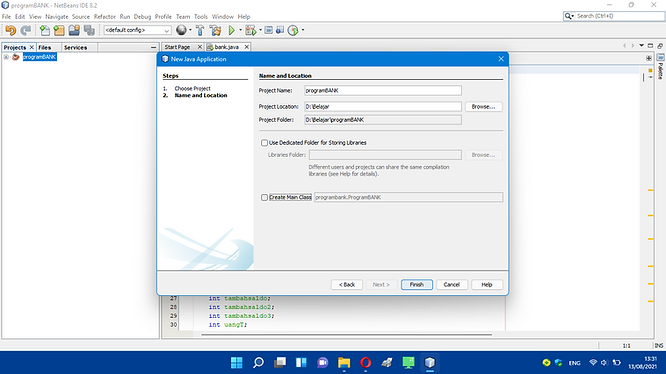Enable the Create Main Class checkbox

(264, 197)
